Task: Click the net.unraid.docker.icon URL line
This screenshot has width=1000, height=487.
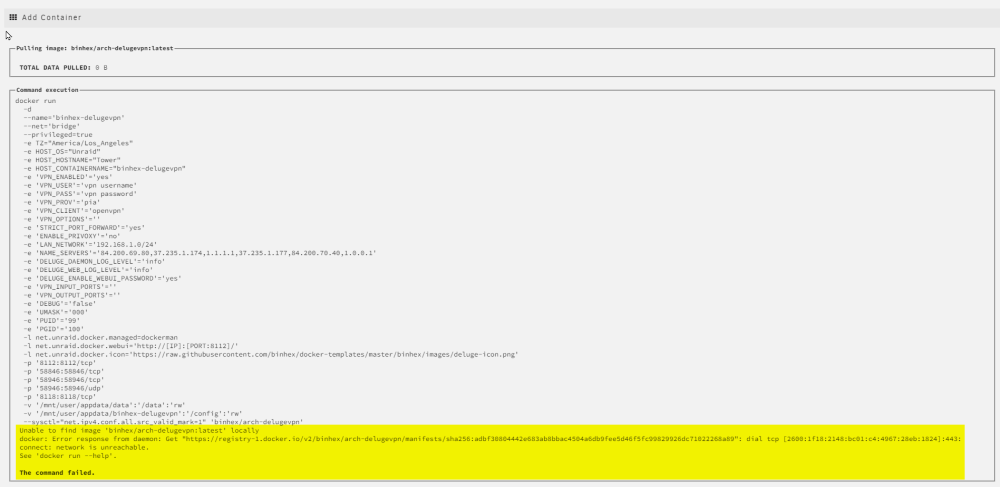Action: tap(270, 353)
